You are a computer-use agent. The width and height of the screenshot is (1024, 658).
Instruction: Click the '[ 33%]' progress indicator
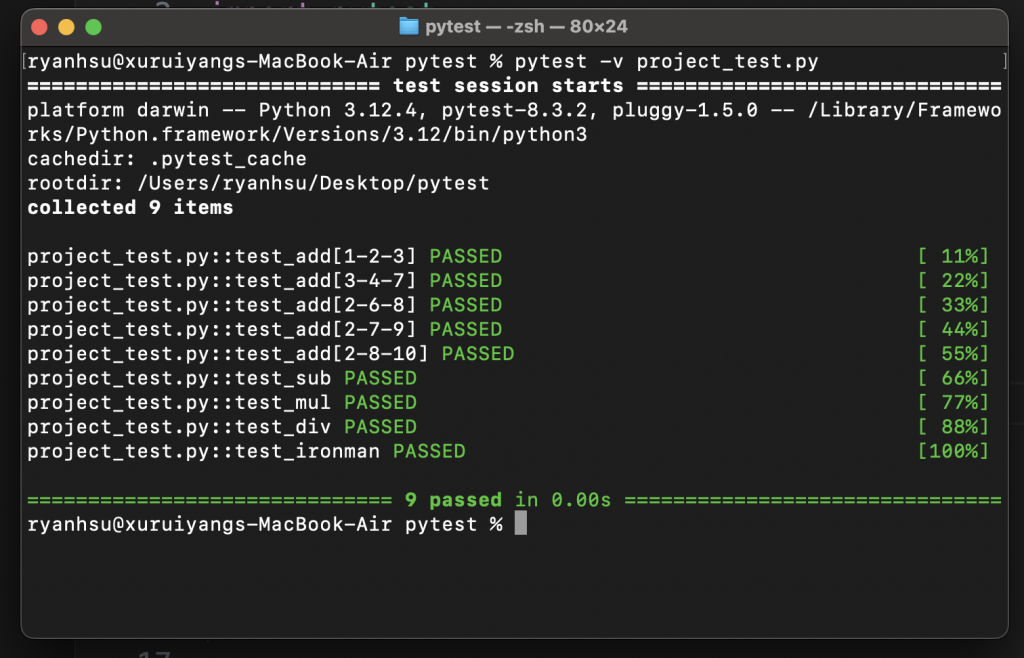click(953, 305)
